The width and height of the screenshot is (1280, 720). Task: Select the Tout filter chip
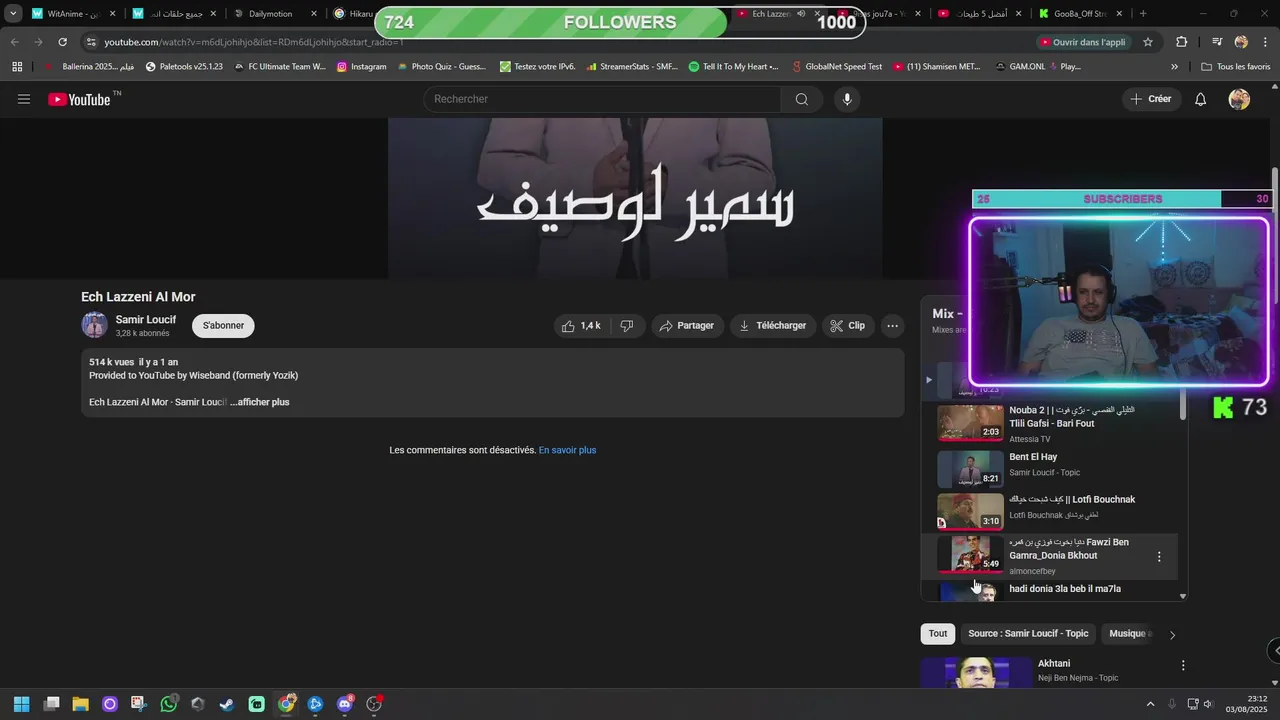938,634
